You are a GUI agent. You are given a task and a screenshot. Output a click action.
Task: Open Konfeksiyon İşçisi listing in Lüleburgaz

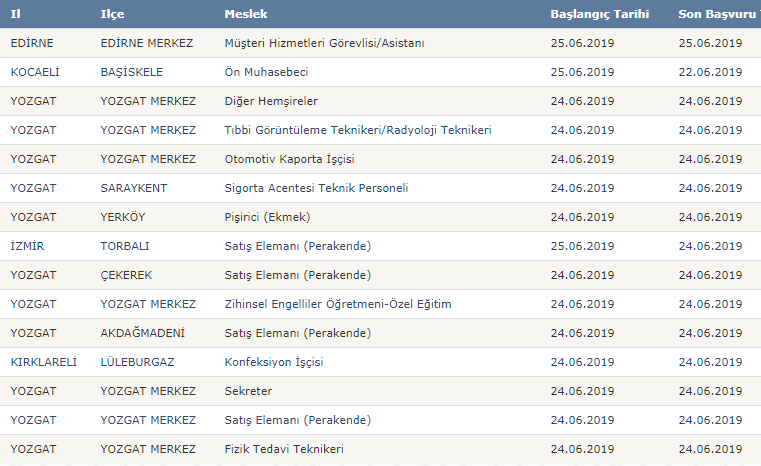pos(274,362)
